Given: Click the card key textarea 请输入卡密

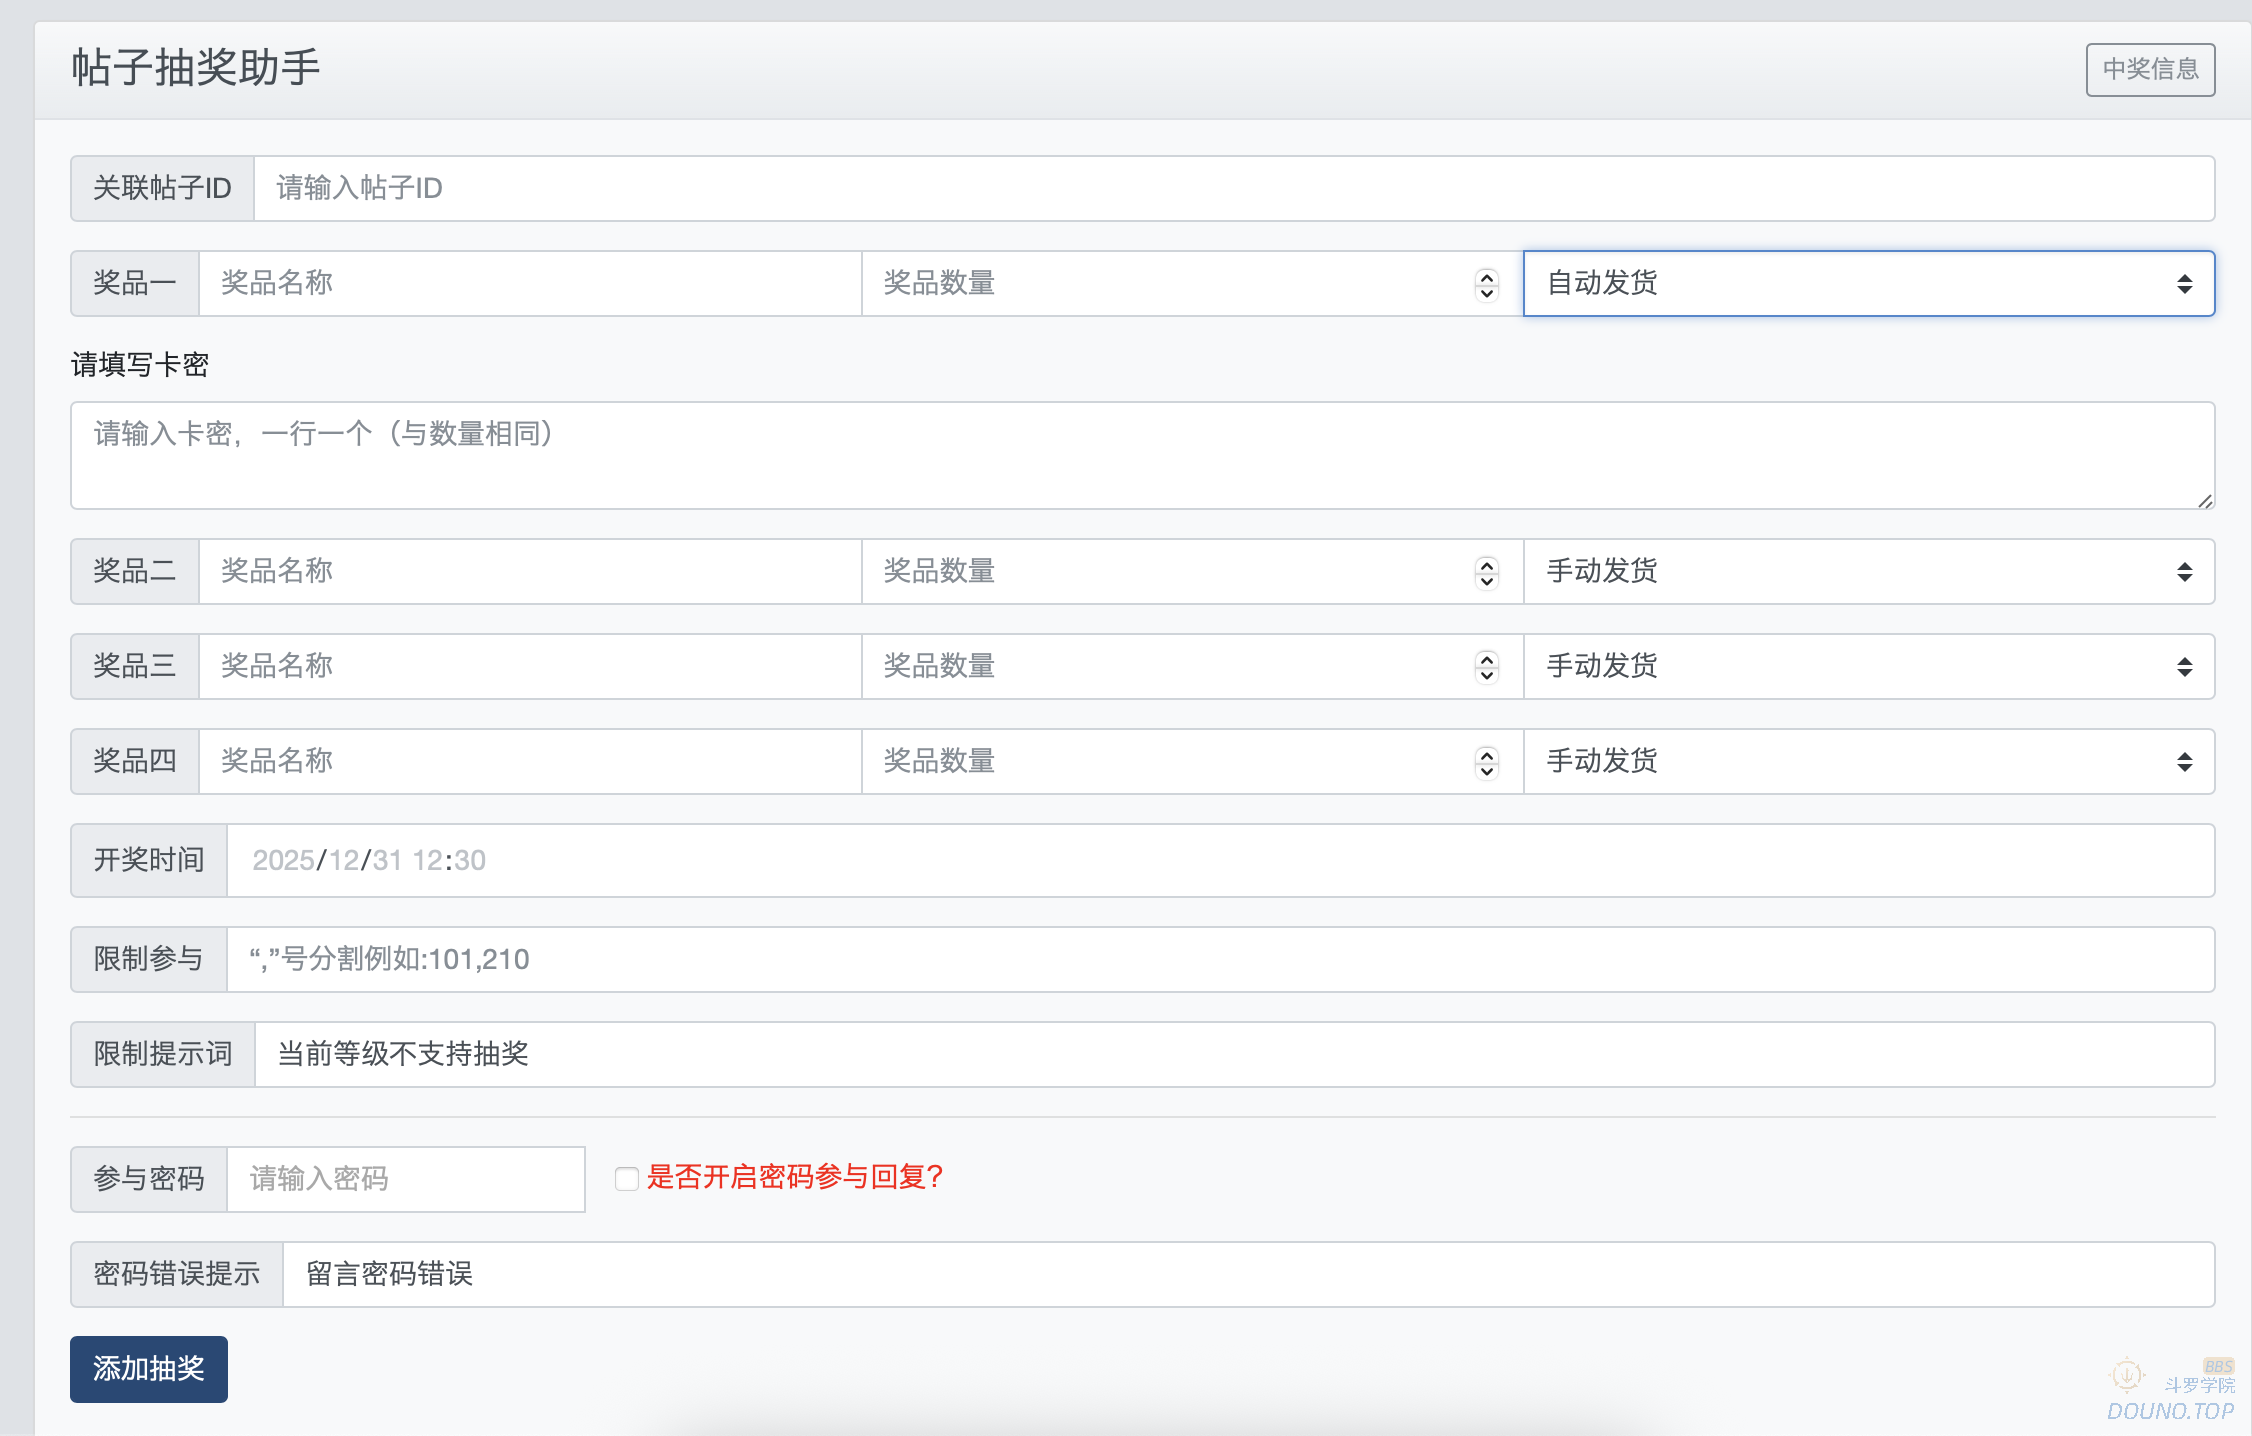Looking at the screenshot, I should click(1140, 456).
